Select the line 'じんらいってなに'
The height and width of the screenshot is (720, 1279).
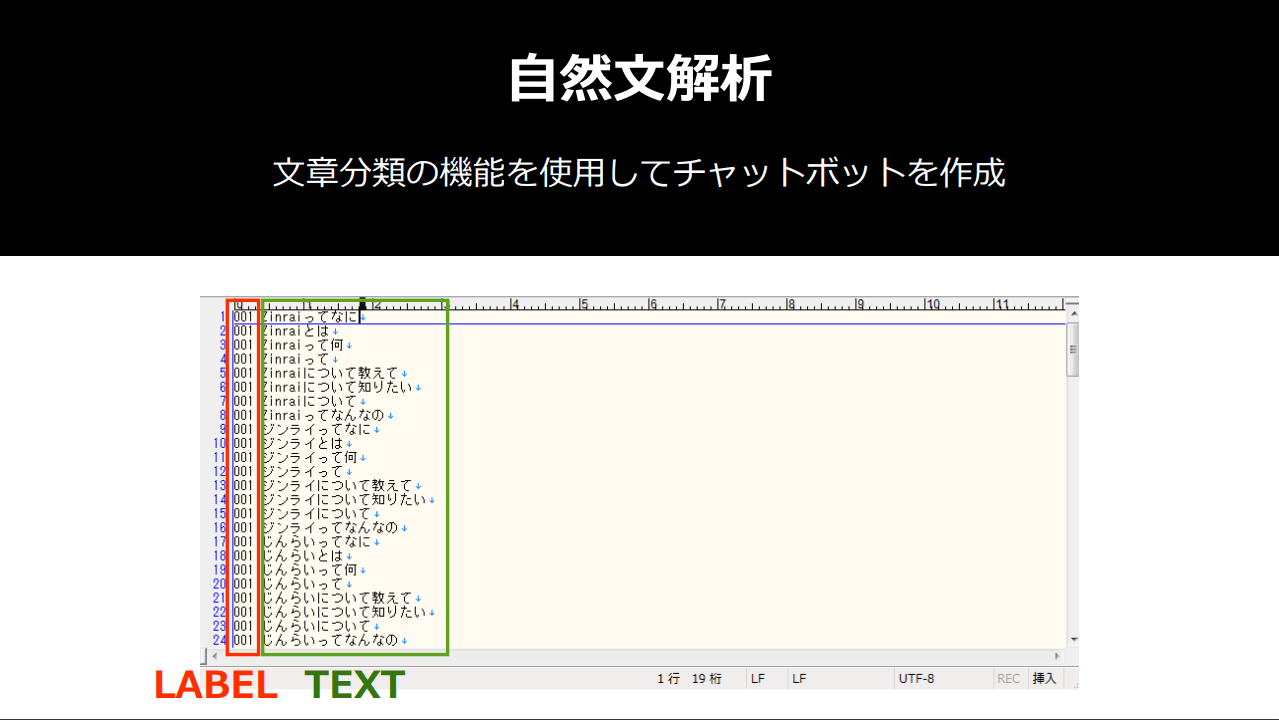316,541
